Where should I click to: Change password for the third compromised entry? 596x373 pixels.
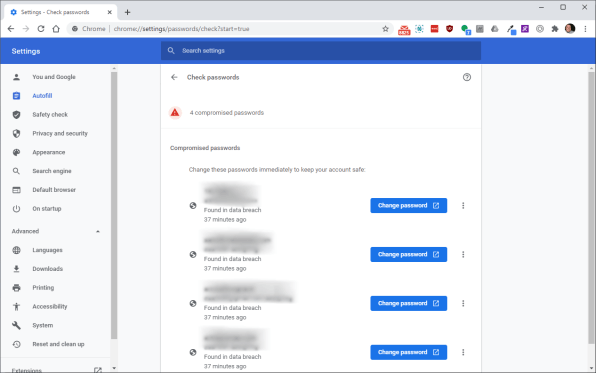[409, 303]
